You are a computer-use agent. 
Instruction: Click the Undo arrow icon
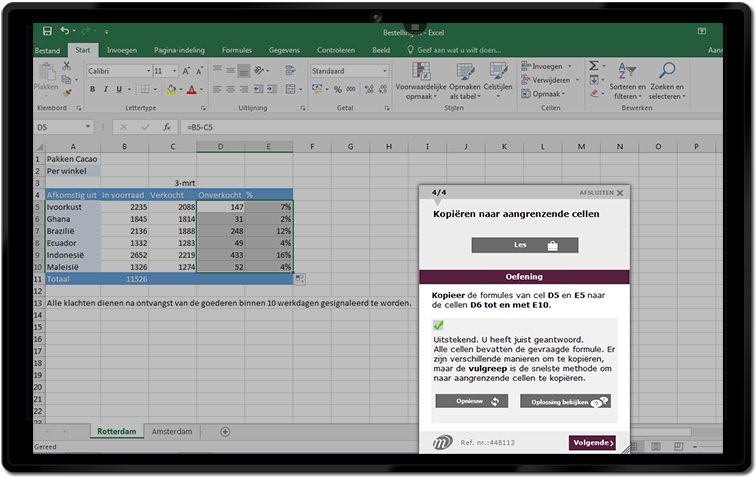65,32
